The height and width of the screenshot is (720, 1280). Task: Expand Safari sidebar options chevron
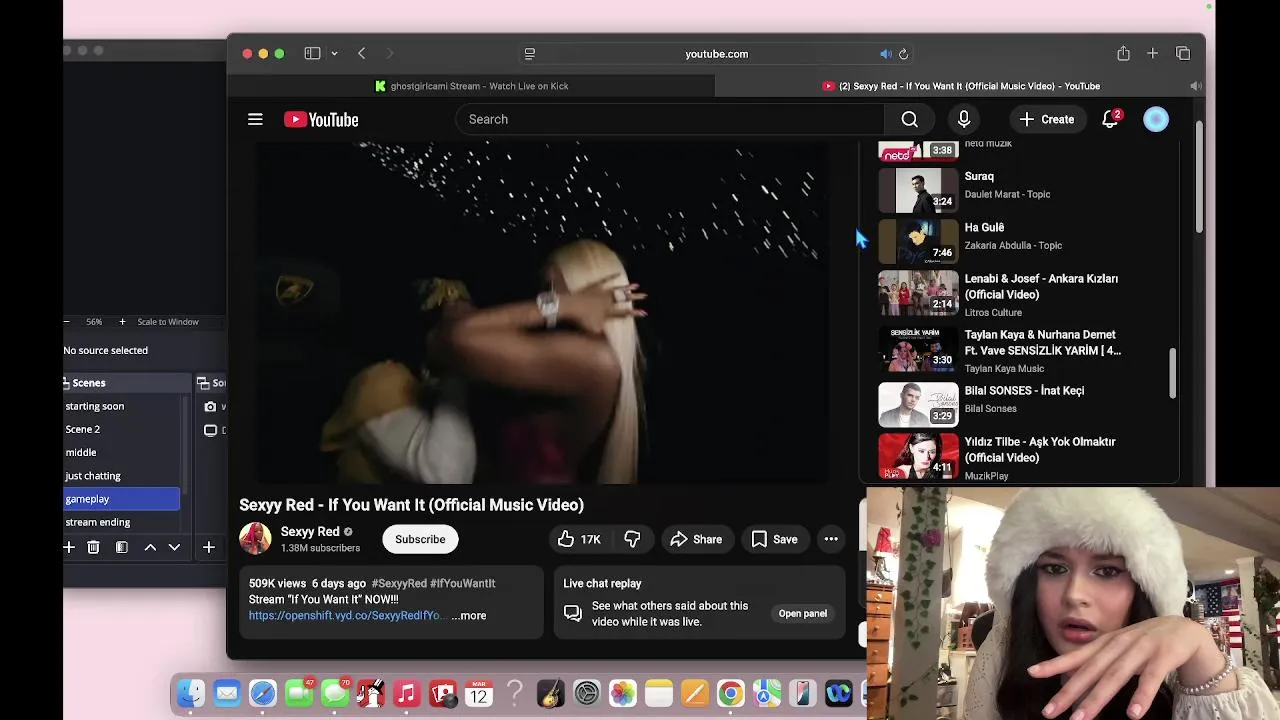pyautogui.click(x=334, y=54)
